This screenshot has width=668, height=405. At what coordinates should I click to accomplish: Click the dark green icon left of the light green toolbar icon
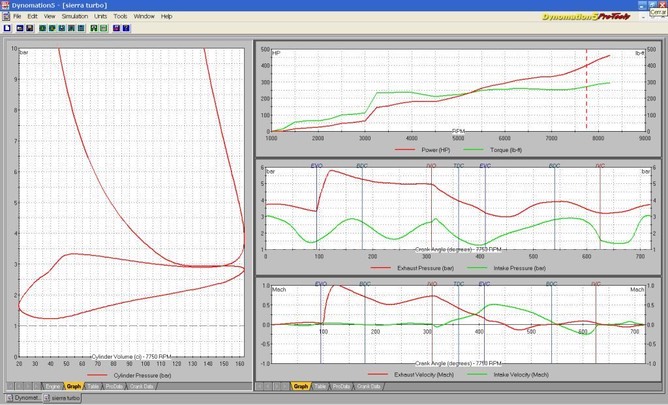[x=94, y=28]
